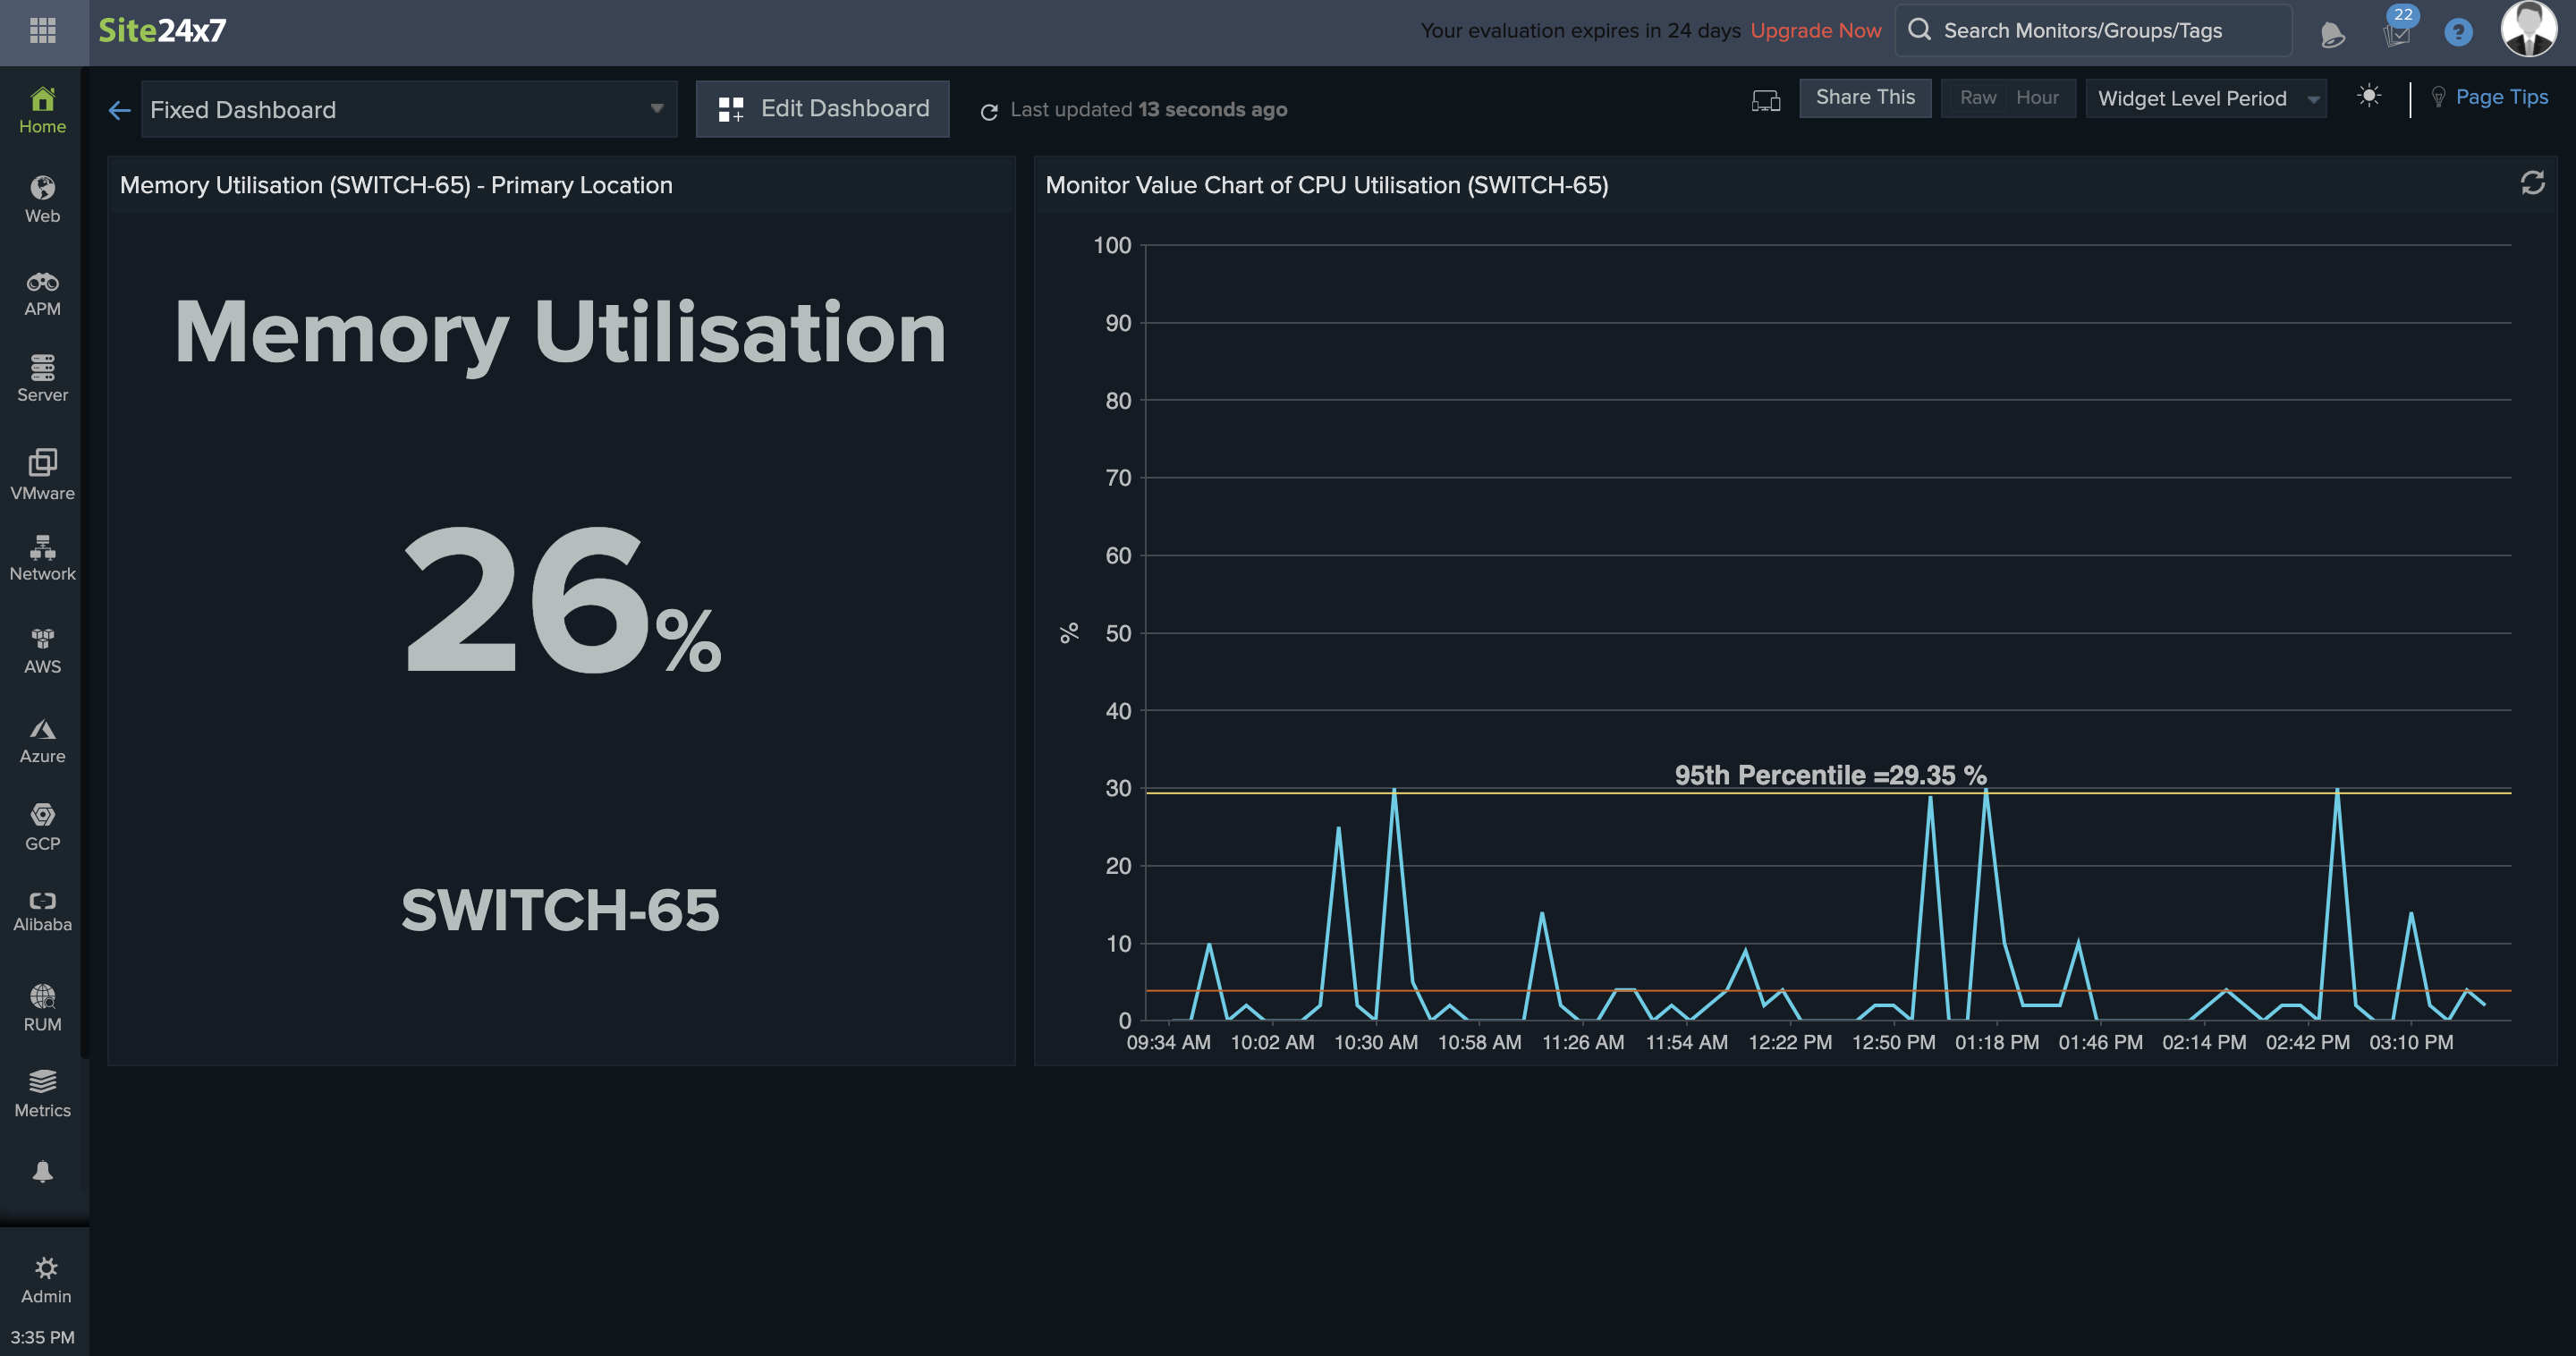Open the user profile avatar
Viewport: 2576px width, 1356px height.
2527,30
